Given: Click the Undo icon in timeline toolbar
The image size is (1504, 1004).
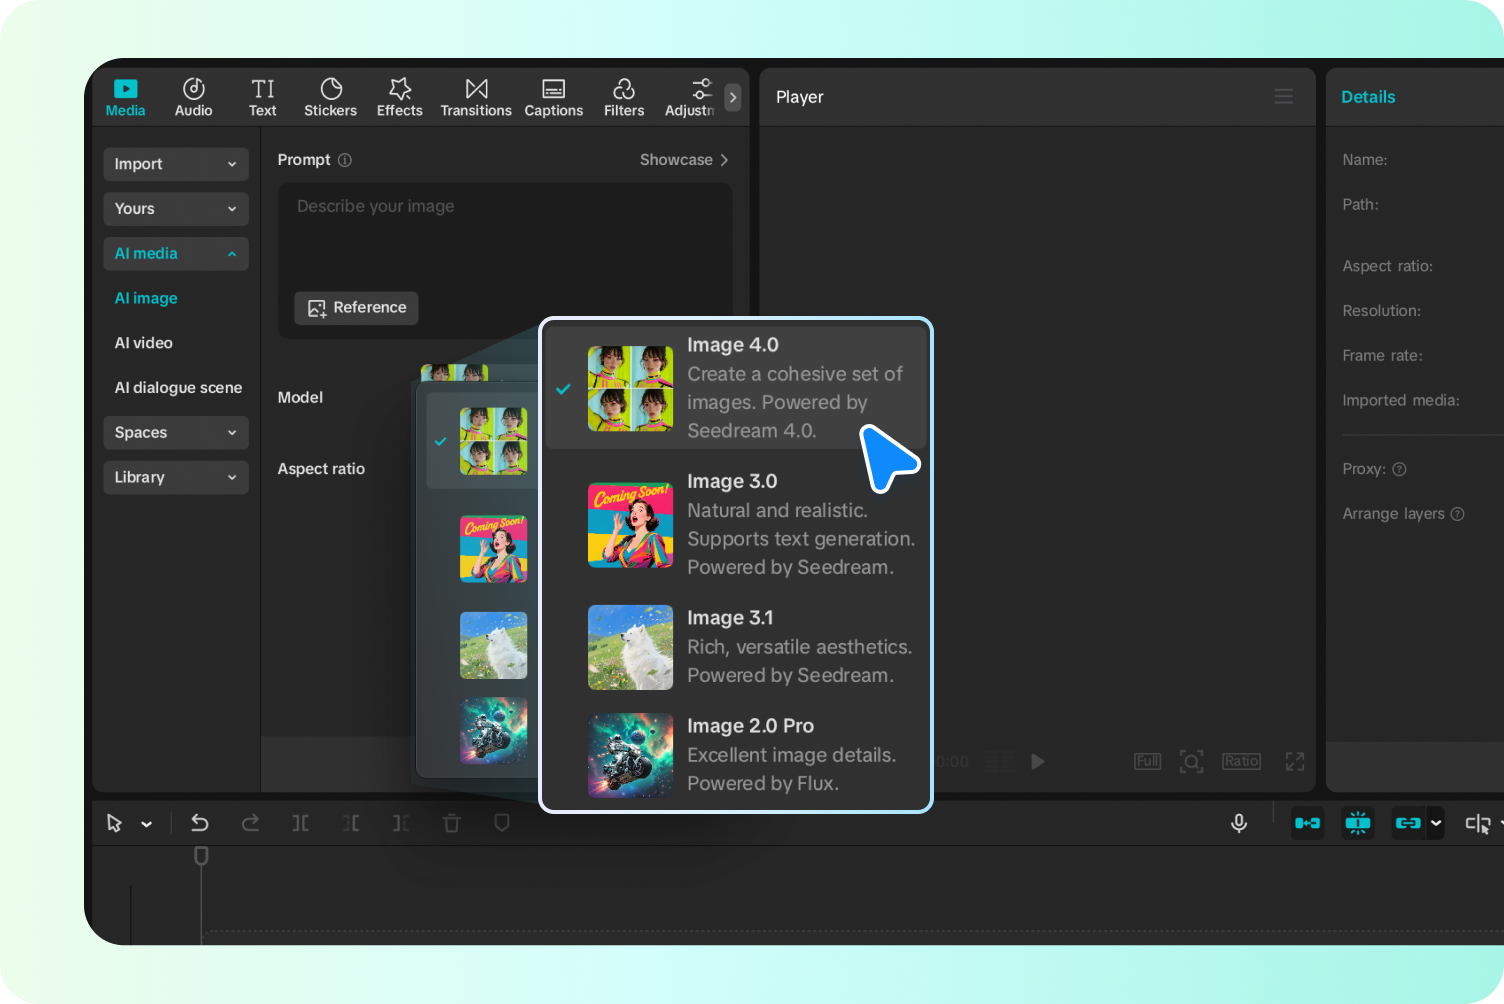Looking at the screenshot, I should pyautogui.click(x=200, y=822).
